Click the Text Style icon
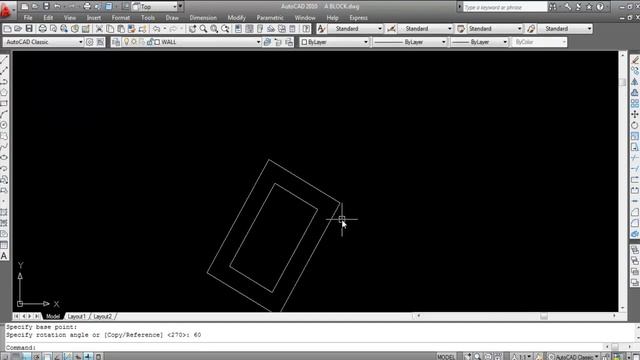640x360 pixels. pyautogui.click(x=321, y=29)
